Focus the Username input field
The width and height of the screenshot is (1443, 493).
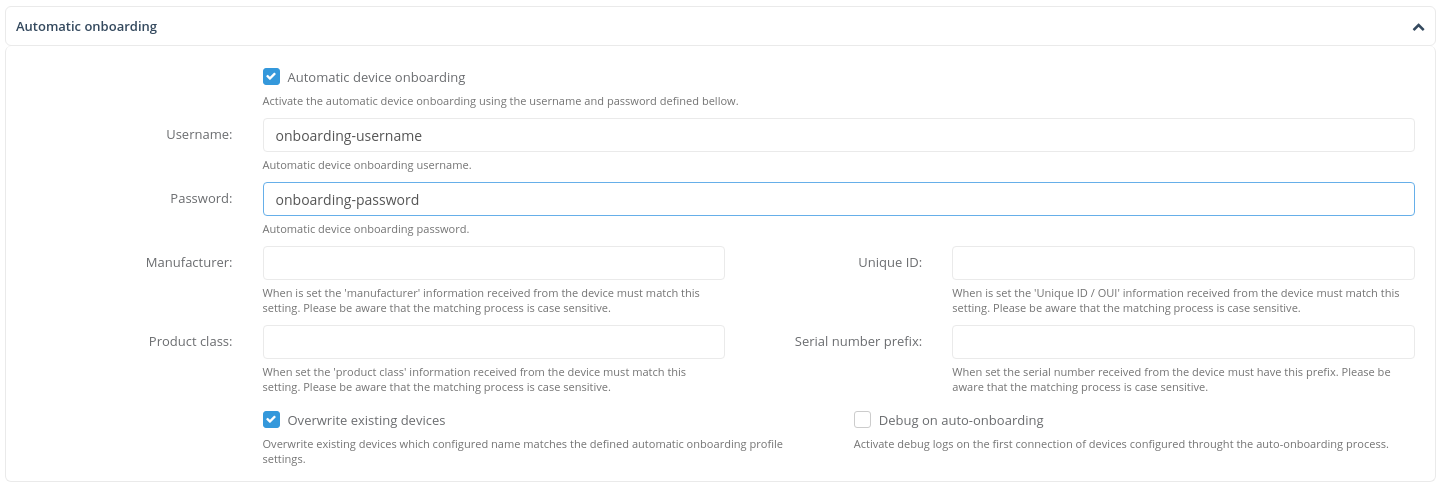point(838,135)
